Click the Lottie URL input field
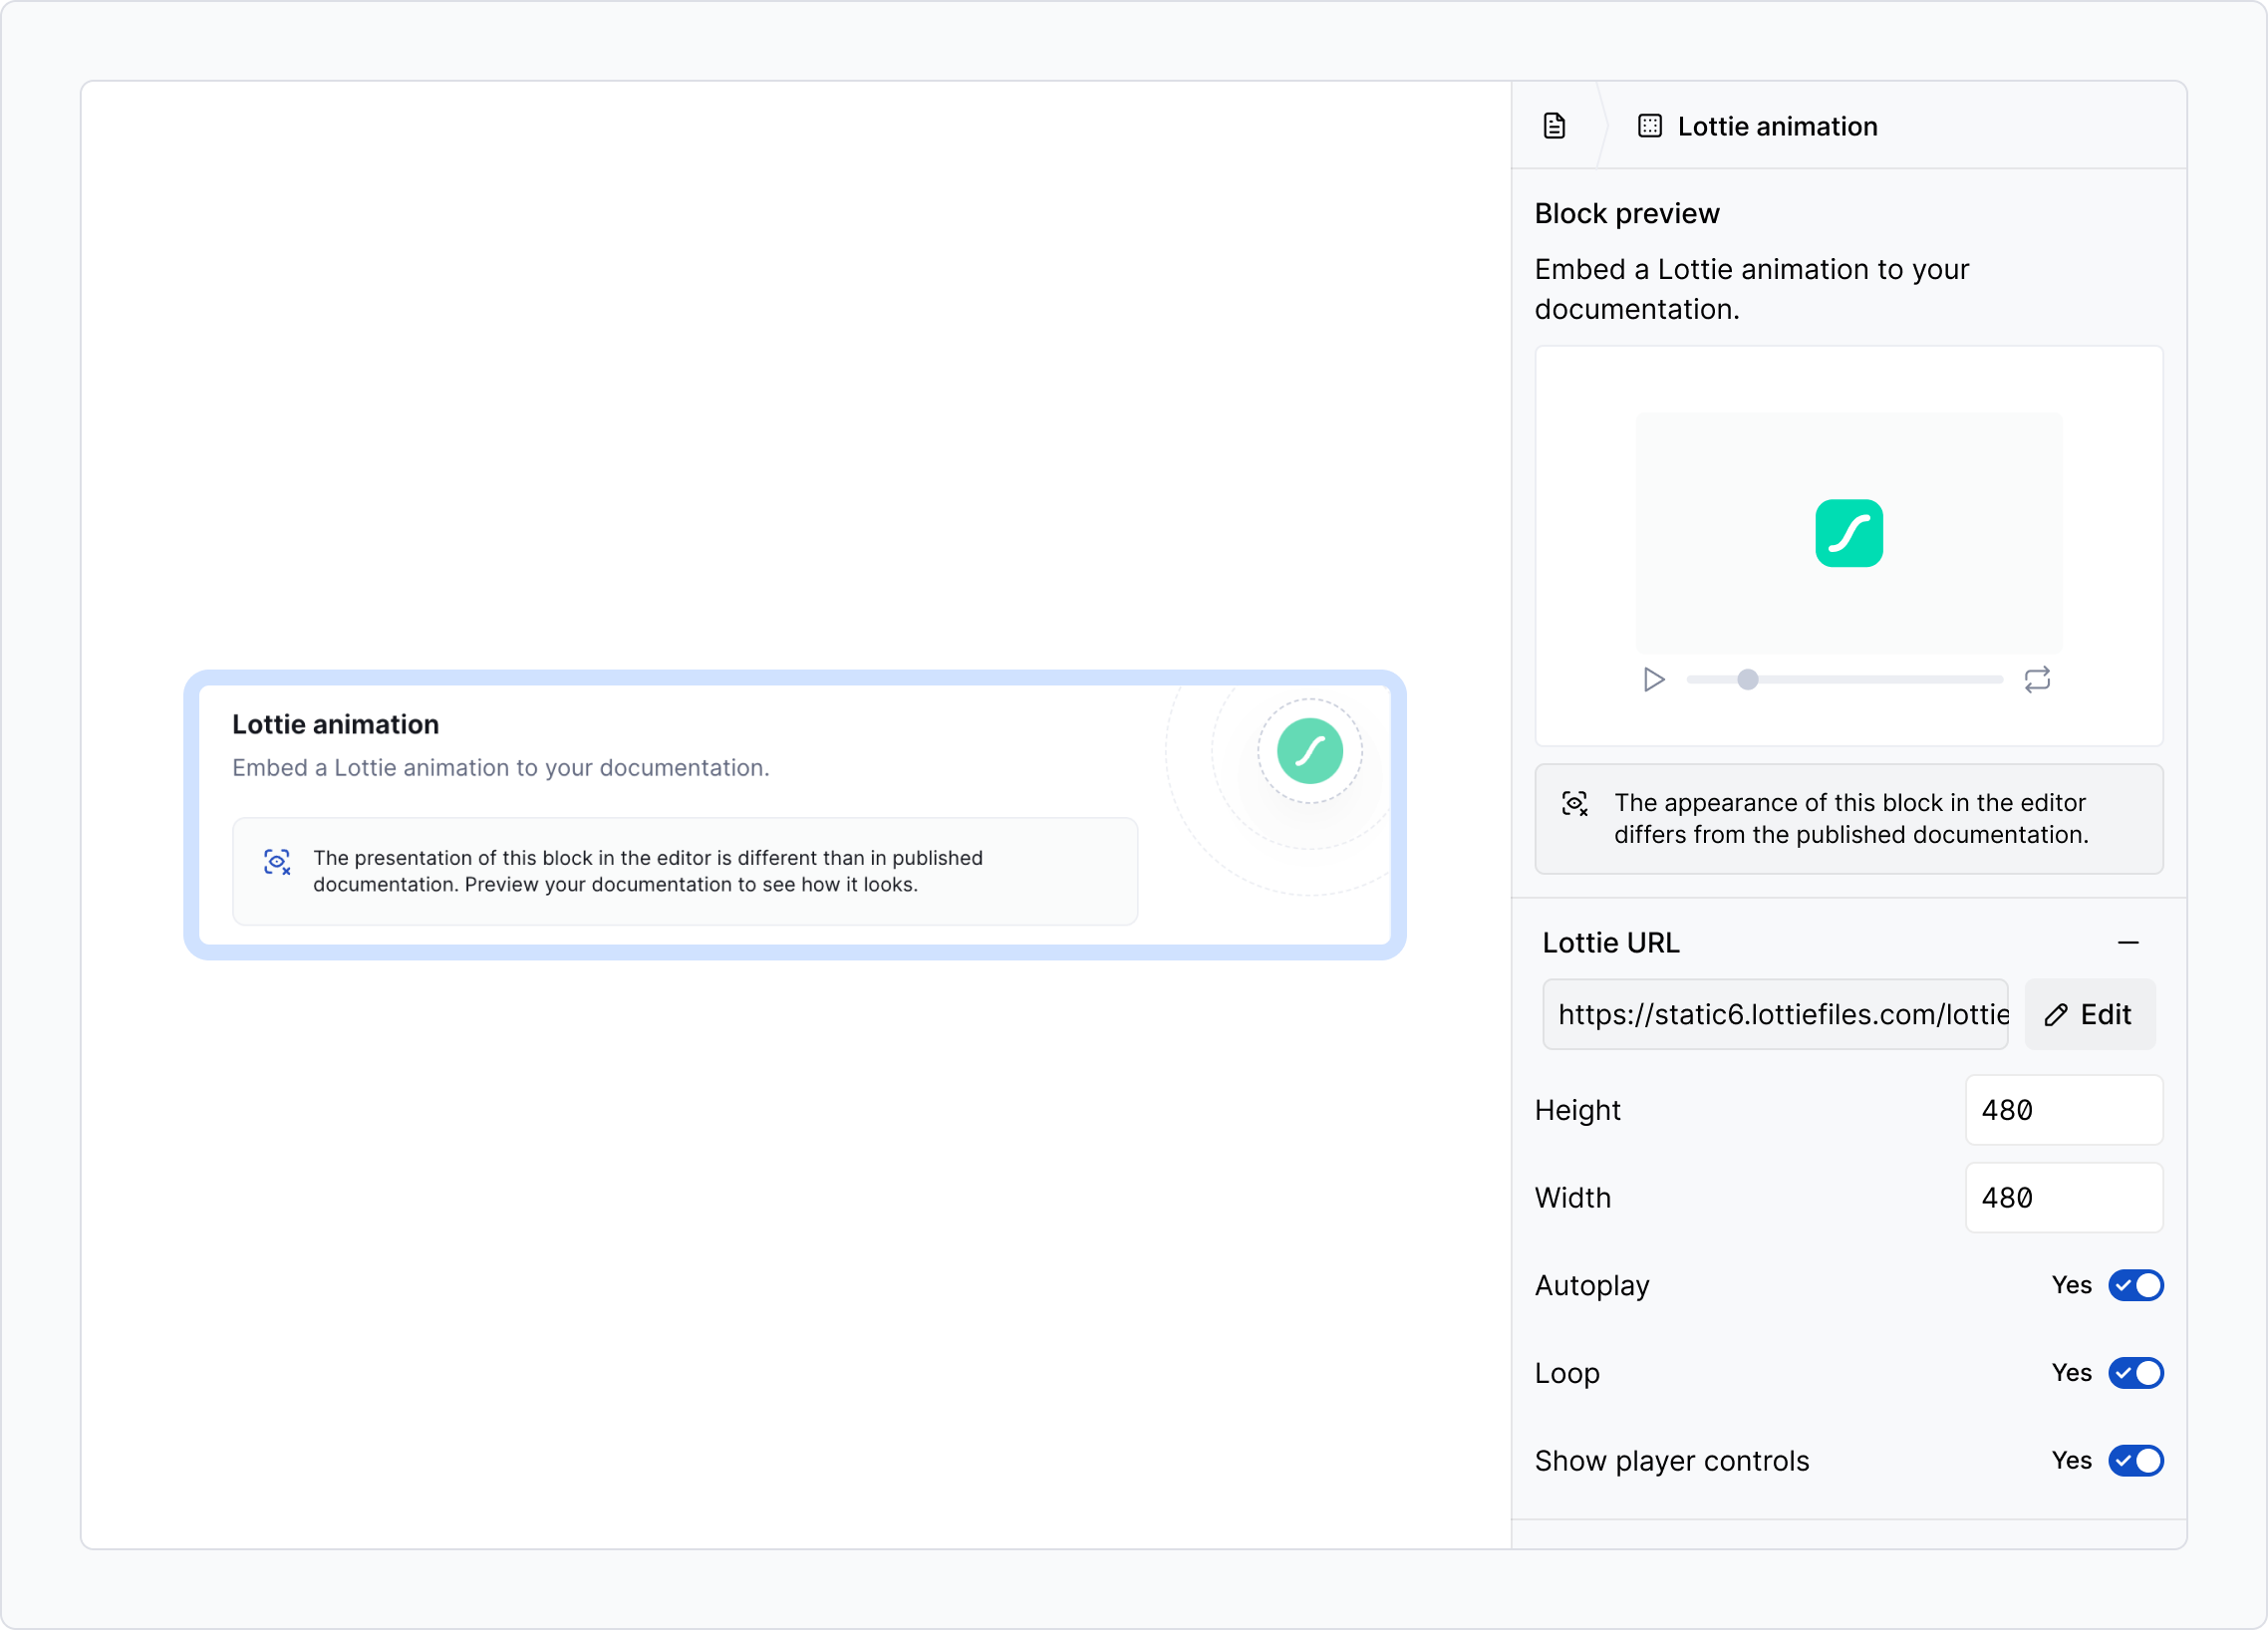 point(1774,1015)
